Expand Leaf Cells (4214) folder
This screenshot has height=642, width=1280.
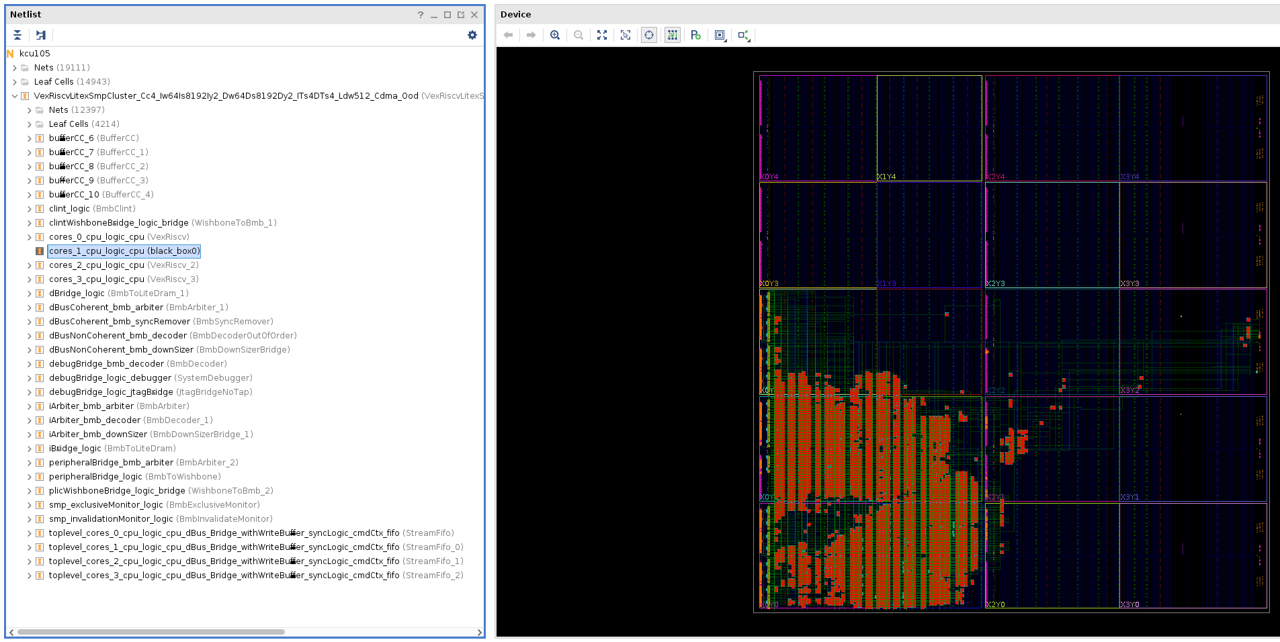(29, 124)
